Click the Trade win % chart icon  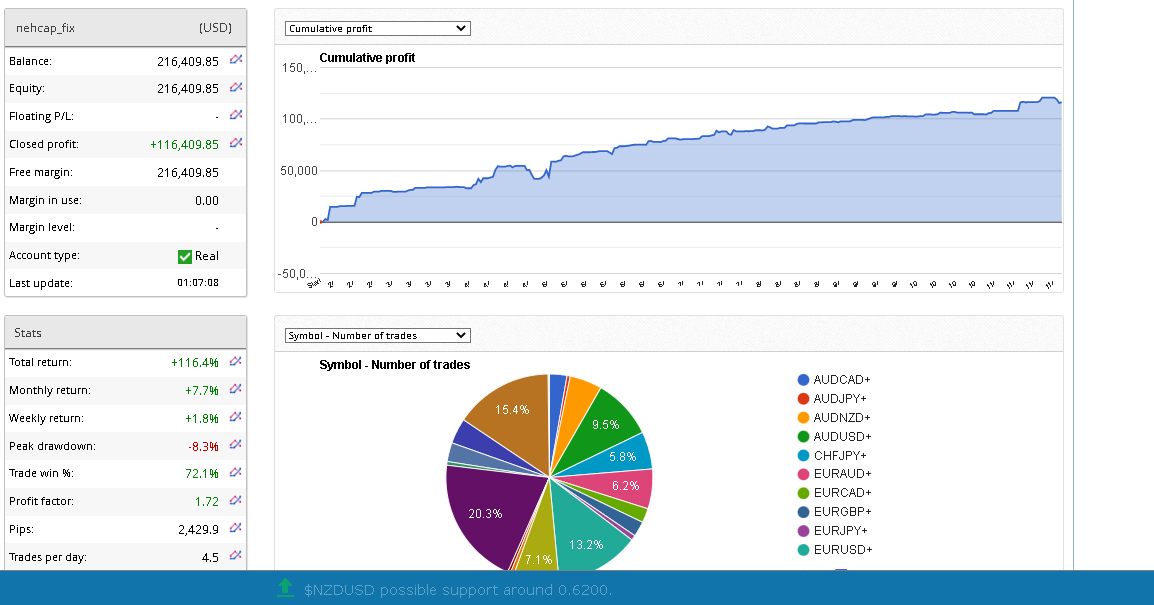click(236, 473)
